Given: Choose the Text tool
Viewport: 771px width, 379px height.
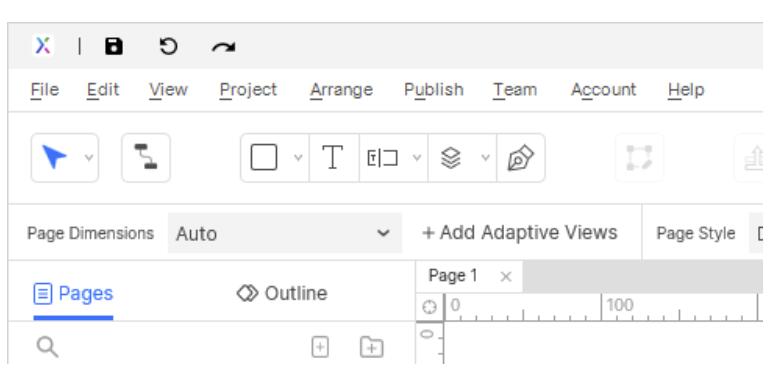Looking at the screenshot, I should [x=332, y=157].
